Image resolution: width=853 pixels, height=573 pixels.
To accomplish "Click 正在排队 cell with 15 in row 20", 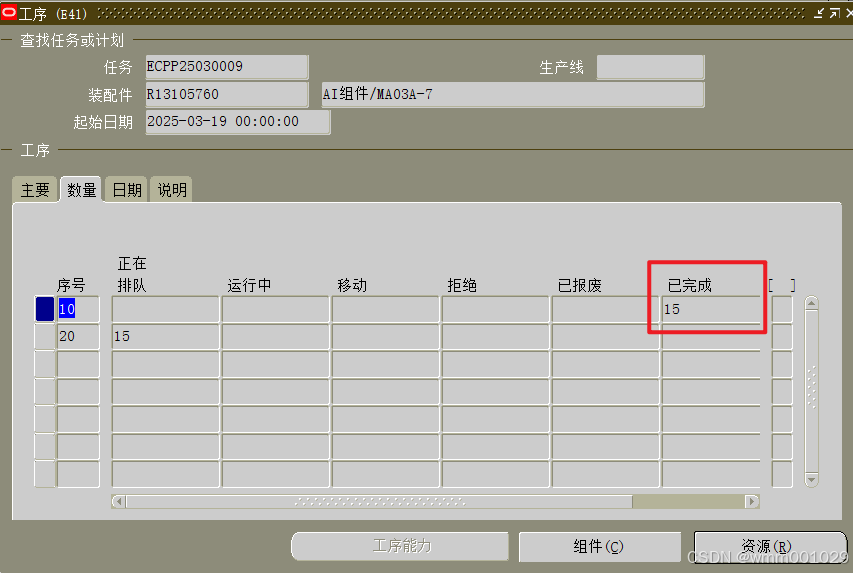I will [165, 336].
